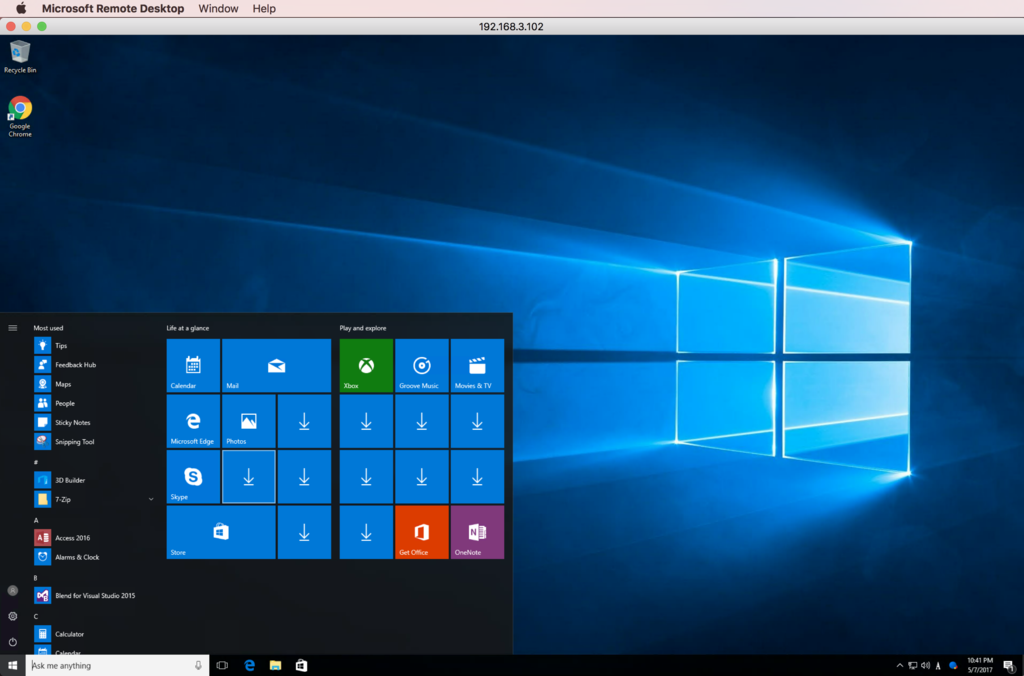Jump to the letter A header

point(36,520)
